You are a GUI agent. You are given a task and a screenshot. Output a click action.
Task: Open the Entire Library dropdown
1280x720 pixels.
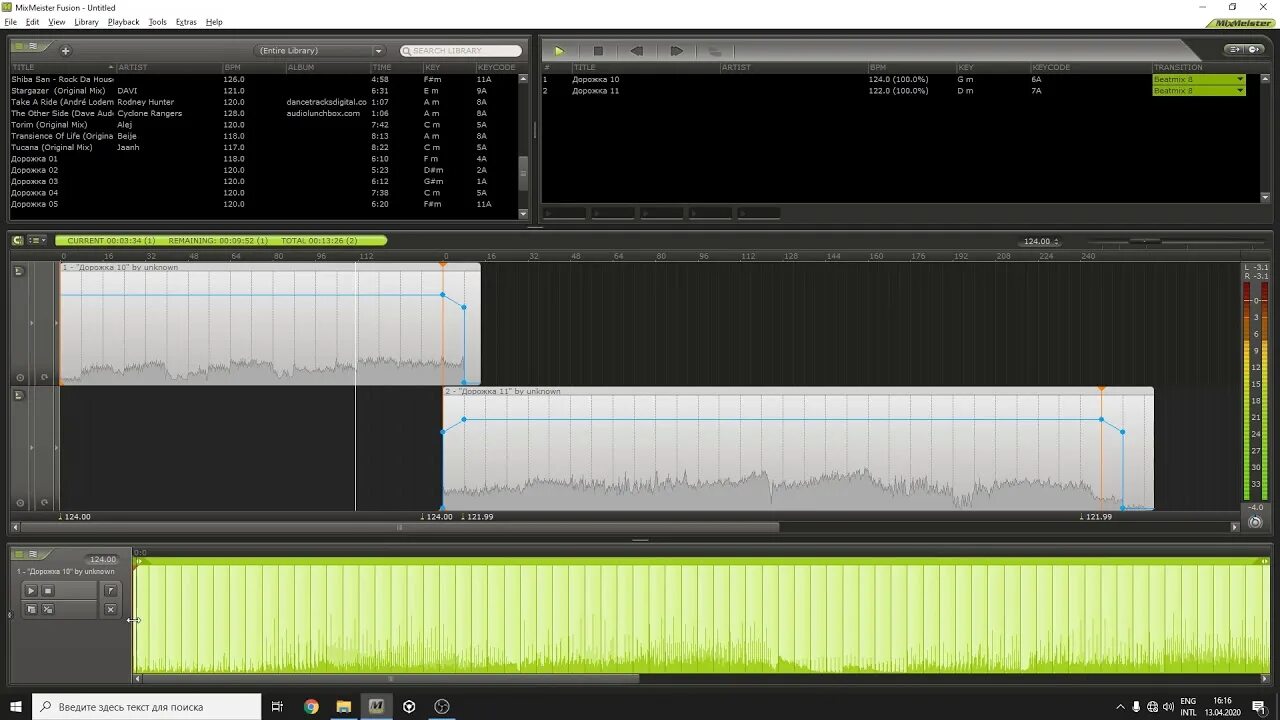[x=320, y=50]
